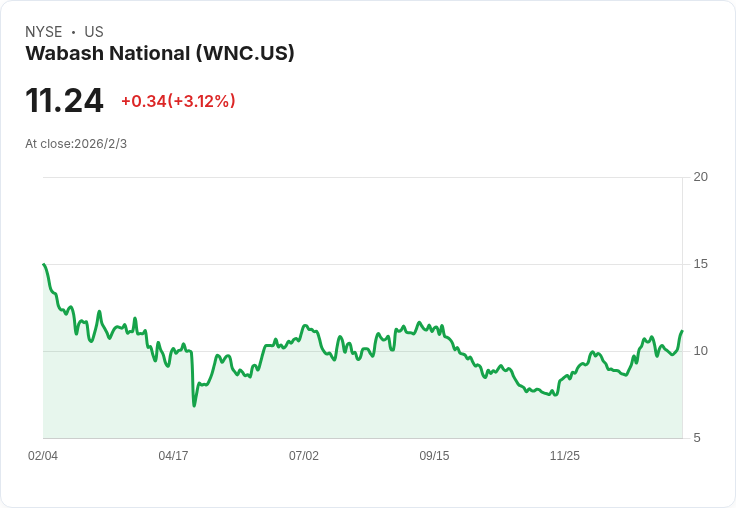Select the 07/02 date on the x-axis
736x508 pixels.
pos(304,456)
